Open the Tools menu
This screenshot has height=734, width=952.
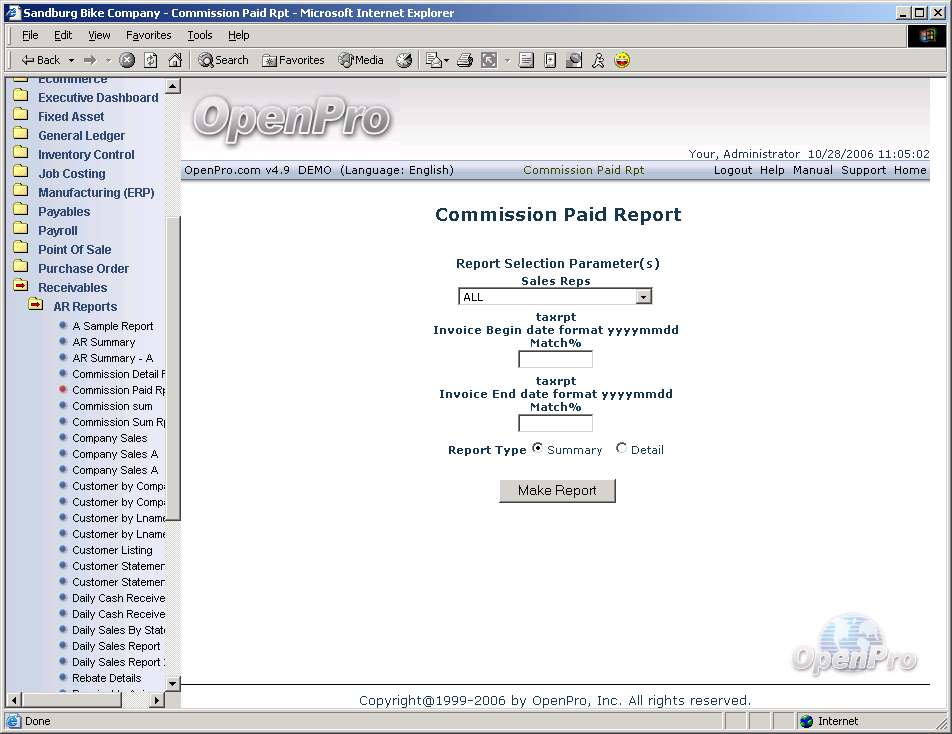[x=200, y=35]
